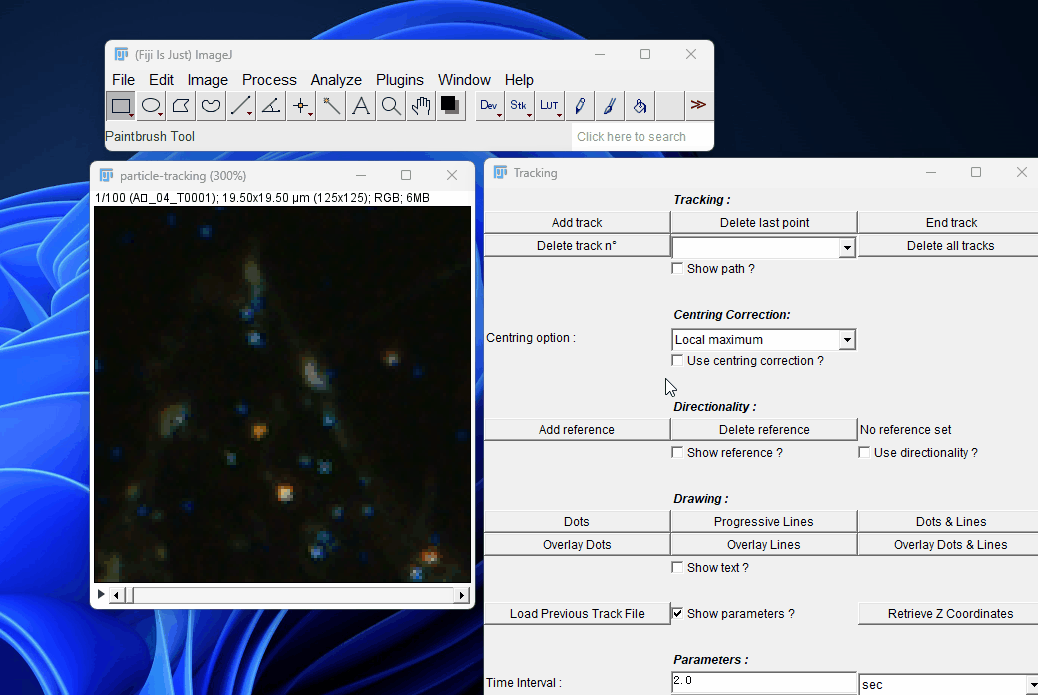This screenshot has height=695, width=1038.
Task: Select the Paintbrush tool
Action: coord(610,106)
